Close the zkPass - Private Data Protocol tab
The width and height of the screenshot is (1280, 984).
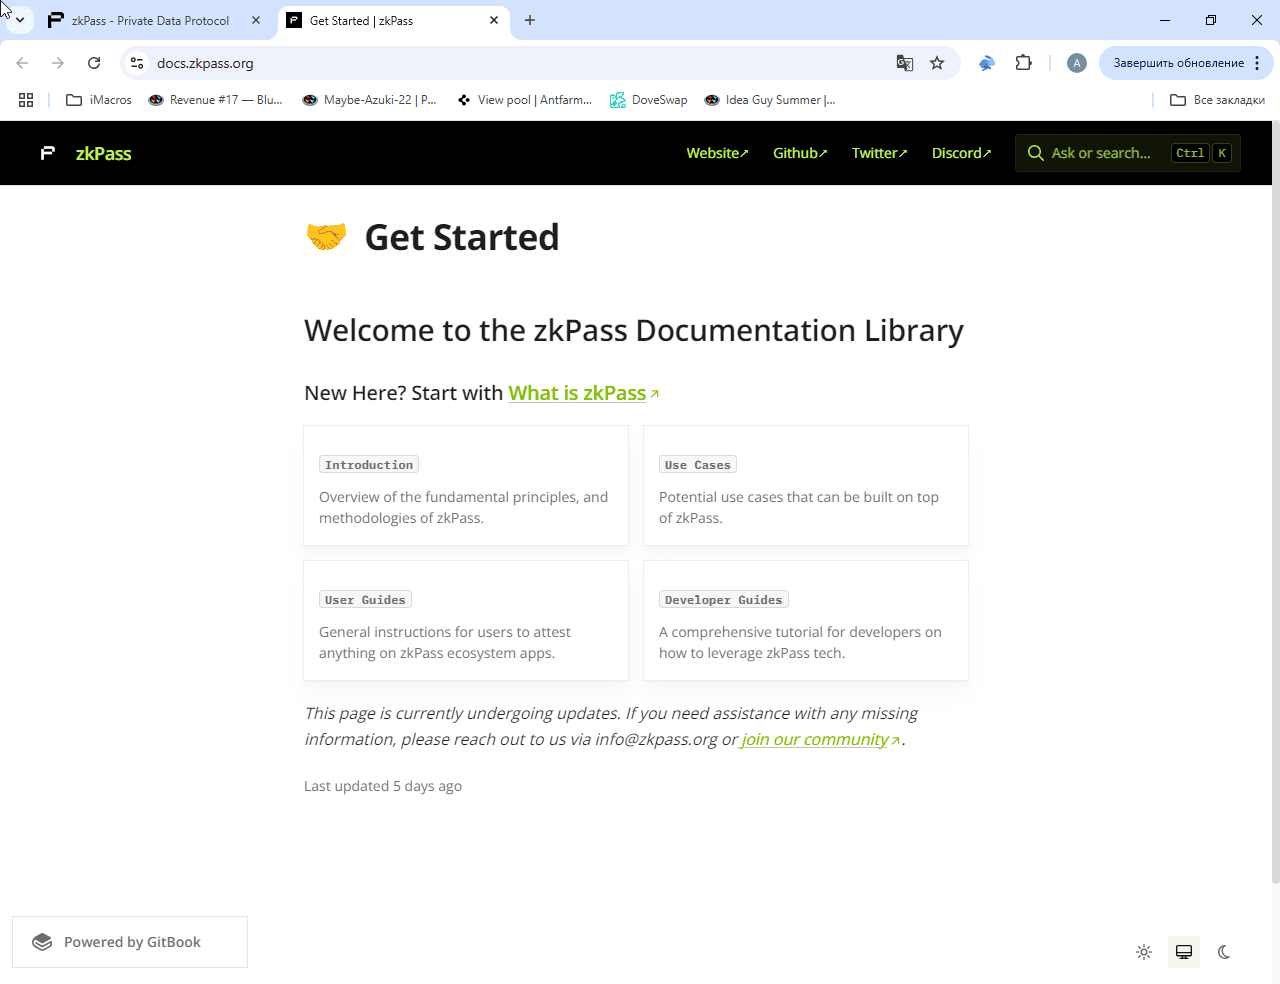click(256, 20)
